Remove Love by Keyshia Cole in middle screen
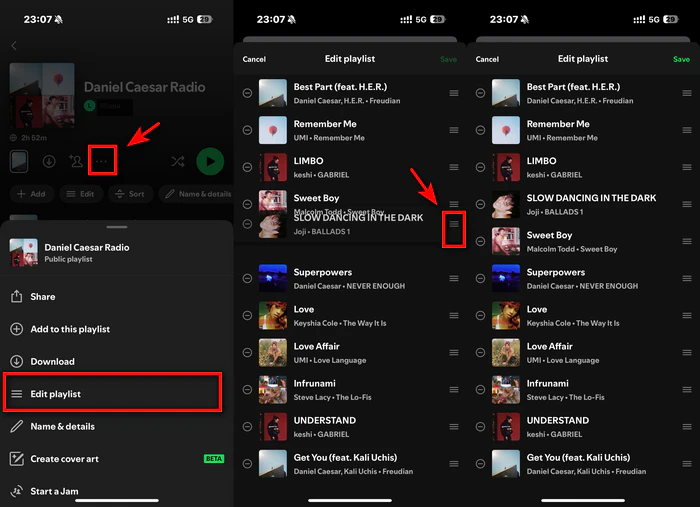700x507 pixels. tap(247, 315)
